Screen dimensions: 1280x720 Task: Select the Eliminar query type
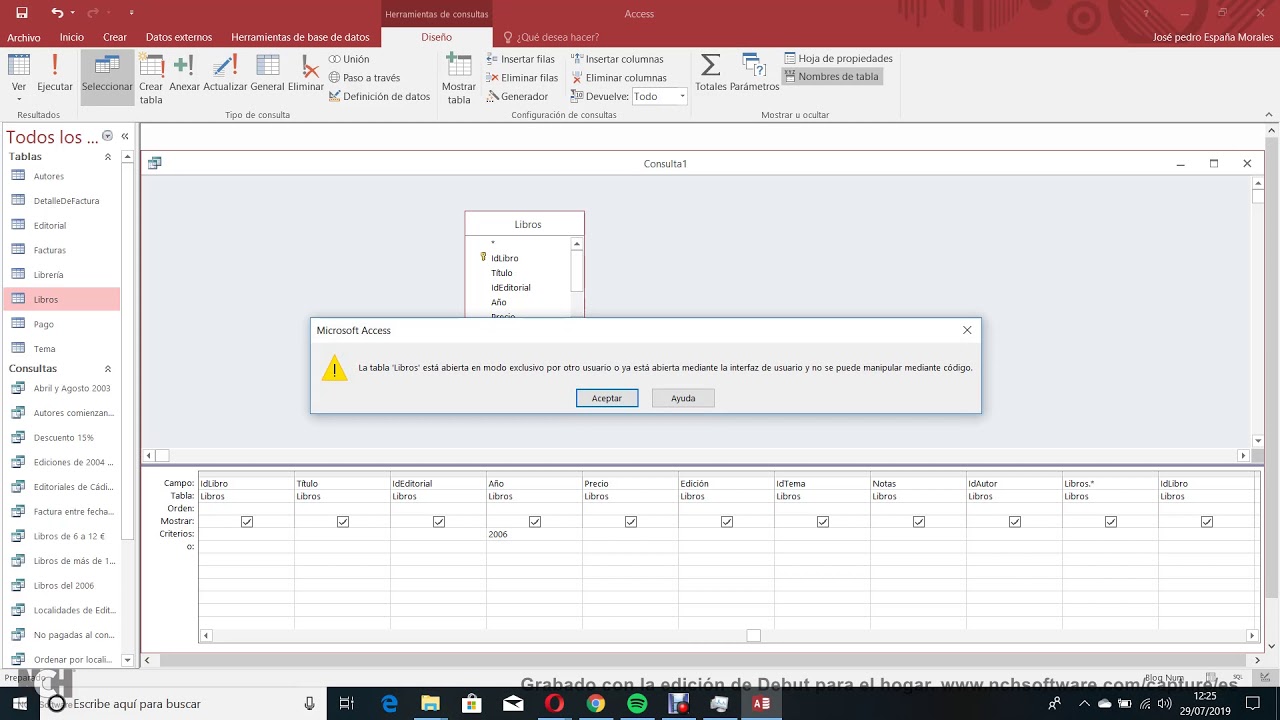coord(306,75)
